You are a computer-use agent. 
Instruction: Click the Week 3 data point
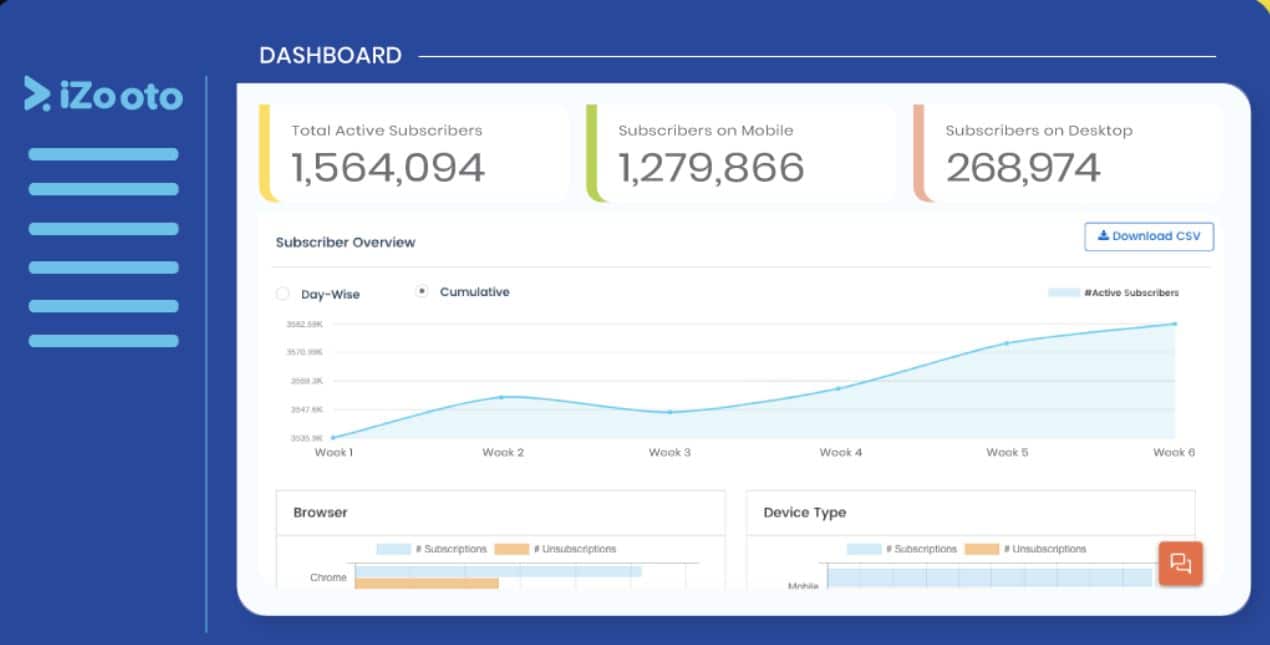(x=670, y=412)
